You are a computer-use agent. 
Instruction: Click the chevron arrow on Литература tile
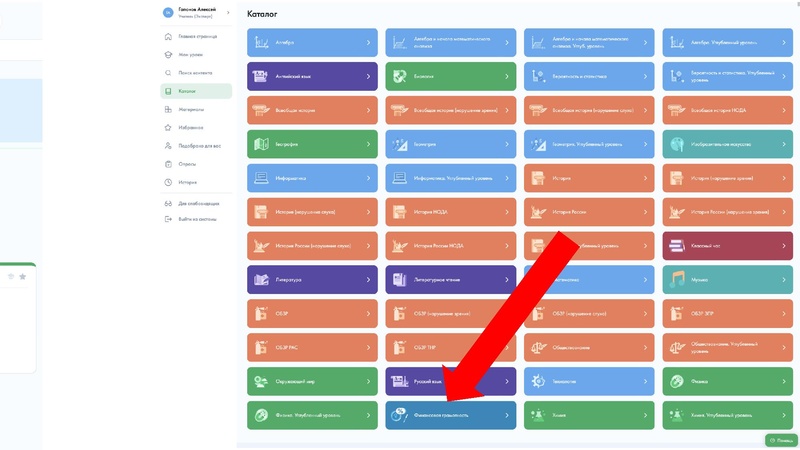tap(368, 279)
